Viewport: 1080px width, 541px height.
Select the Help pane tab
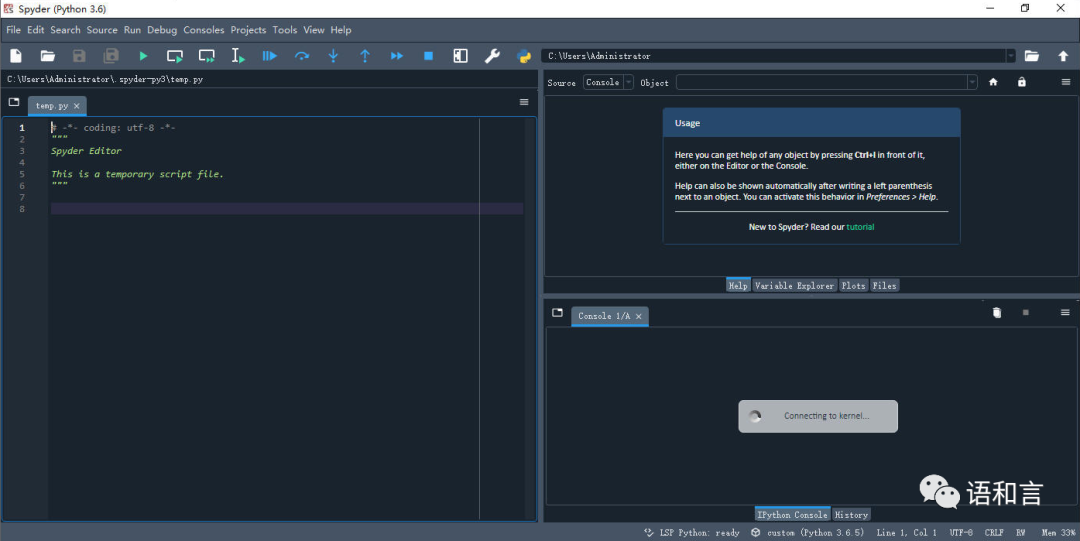point(738,285)
